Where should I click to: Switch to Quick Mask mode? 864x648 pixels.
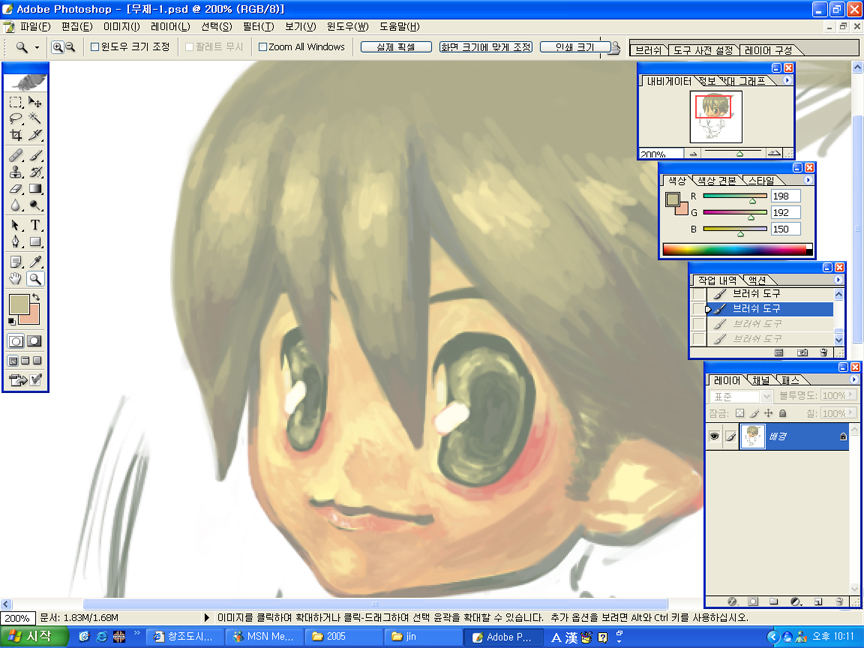click(34, 341)
